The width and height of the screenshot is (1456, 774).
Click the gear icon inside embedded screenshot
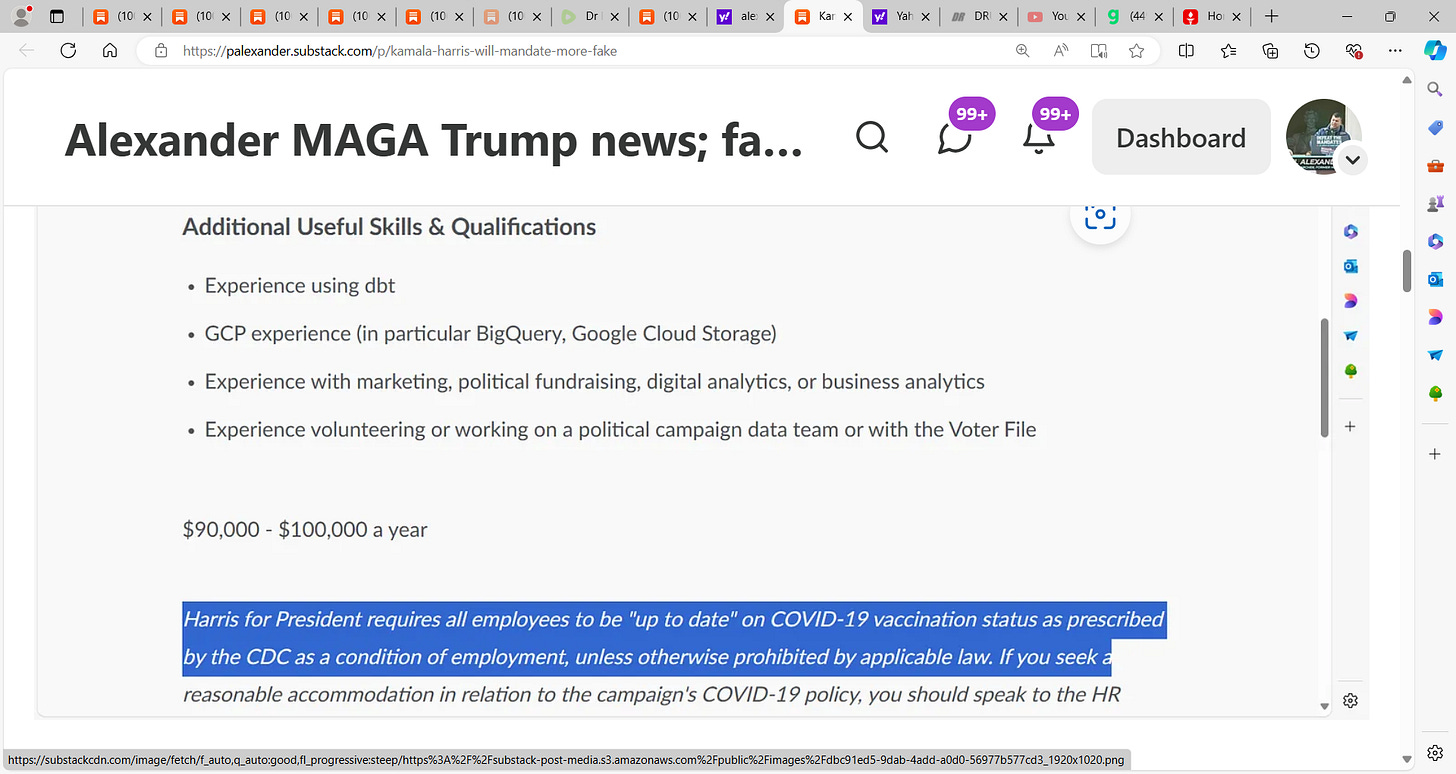(x=1350, y=700)
